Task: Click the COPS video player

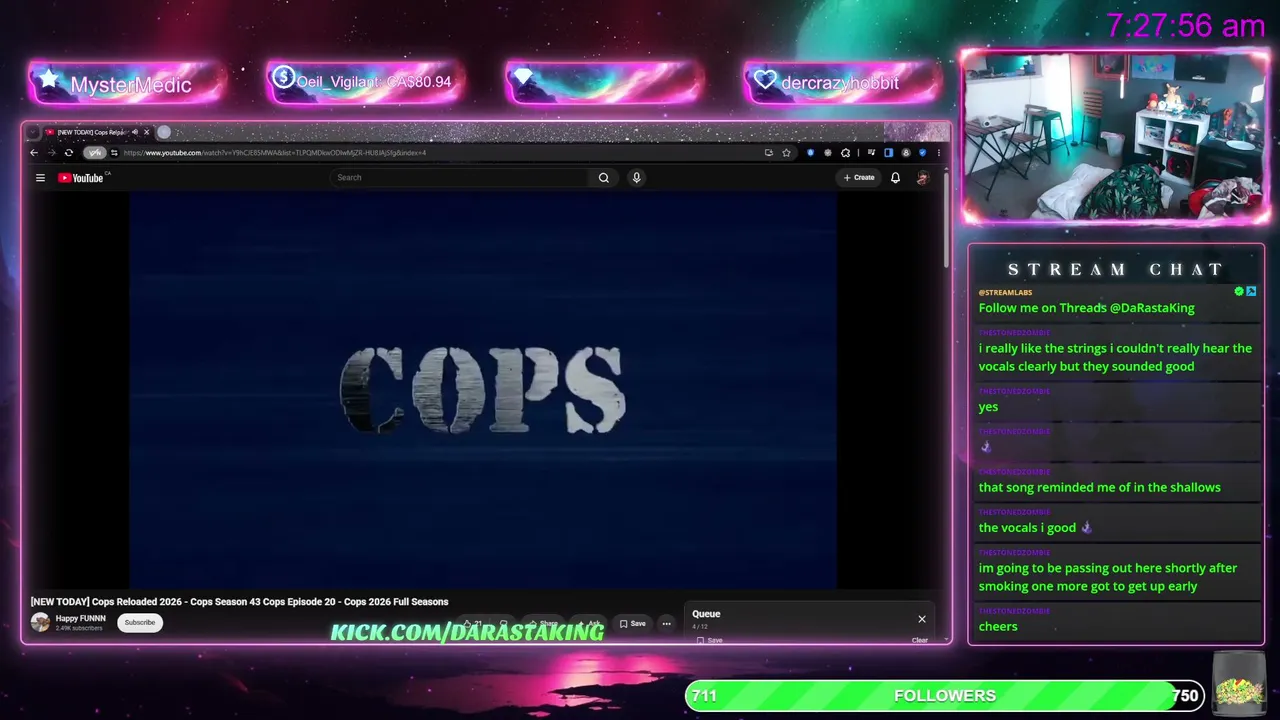Action: pos(483,390)
